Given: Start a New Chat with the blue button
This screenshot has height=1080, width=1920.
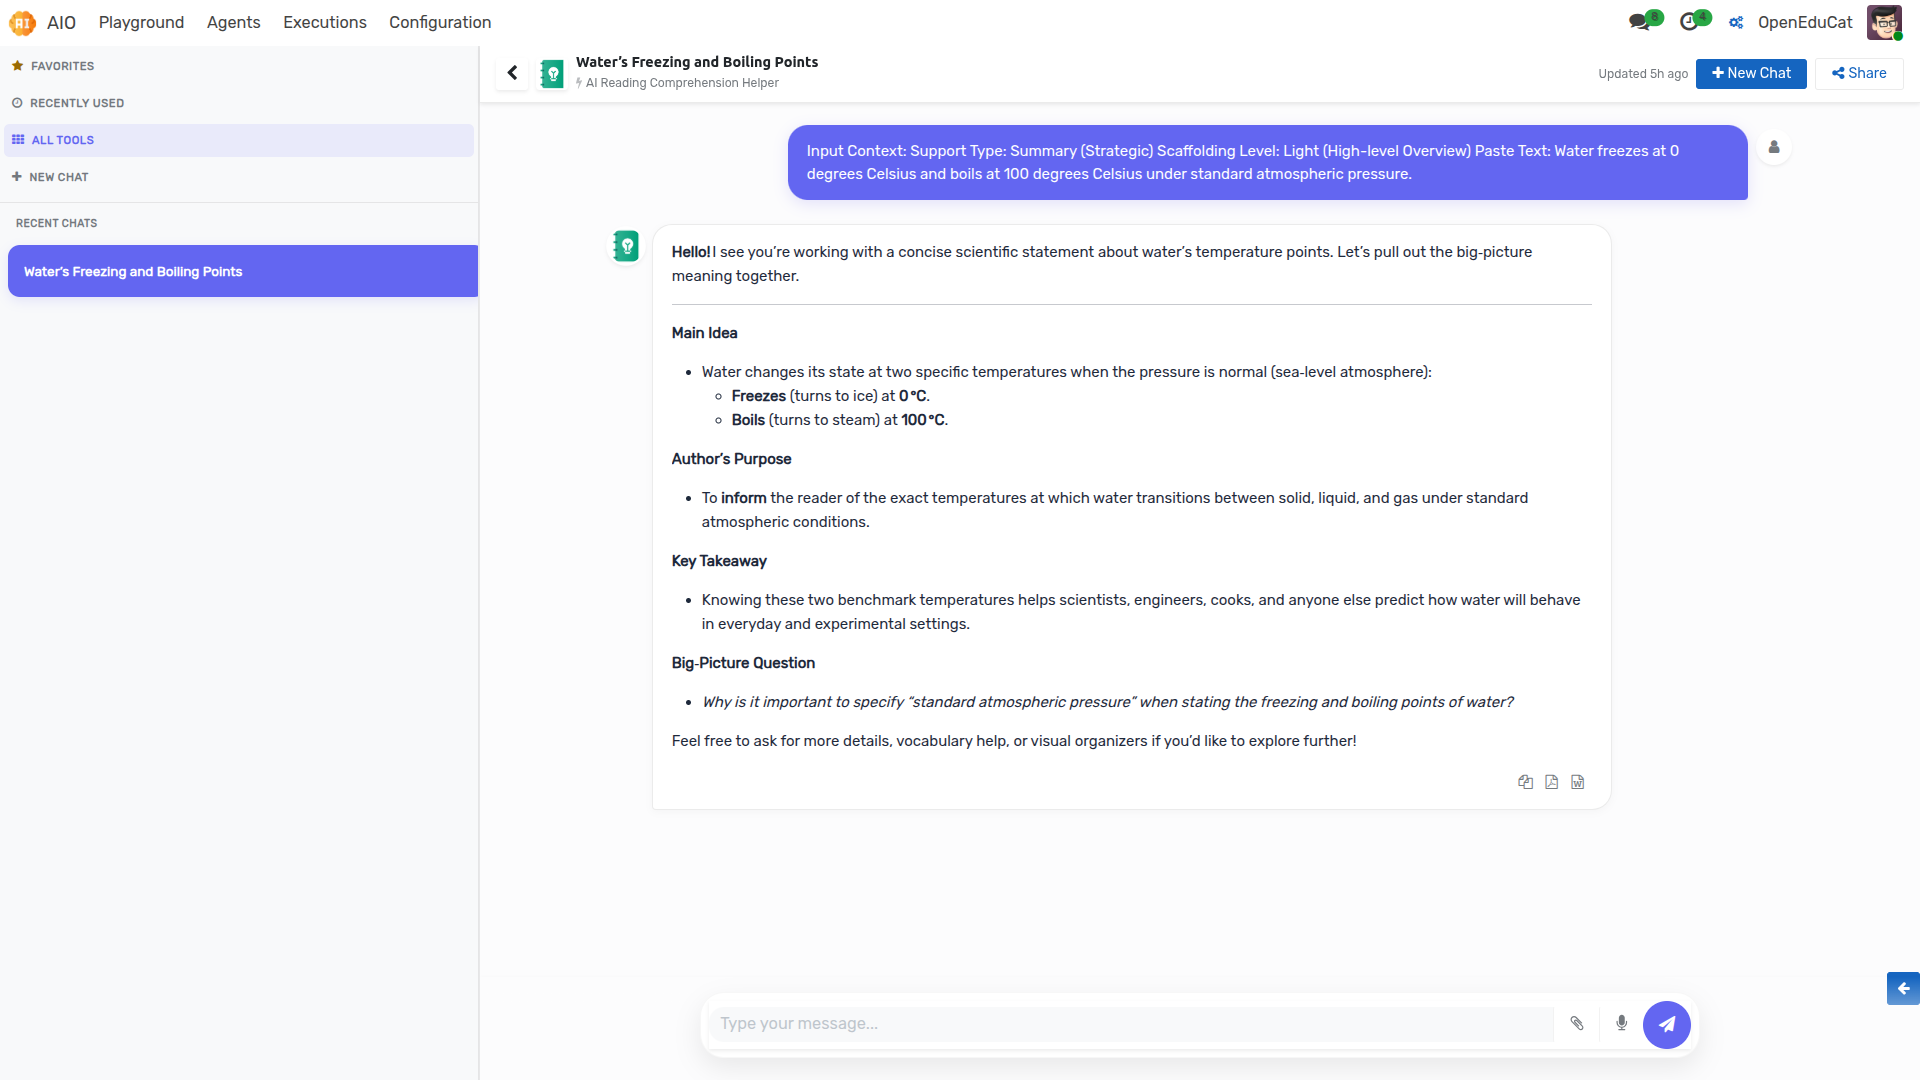Looking at the screenshot, I should (1751, 73).
